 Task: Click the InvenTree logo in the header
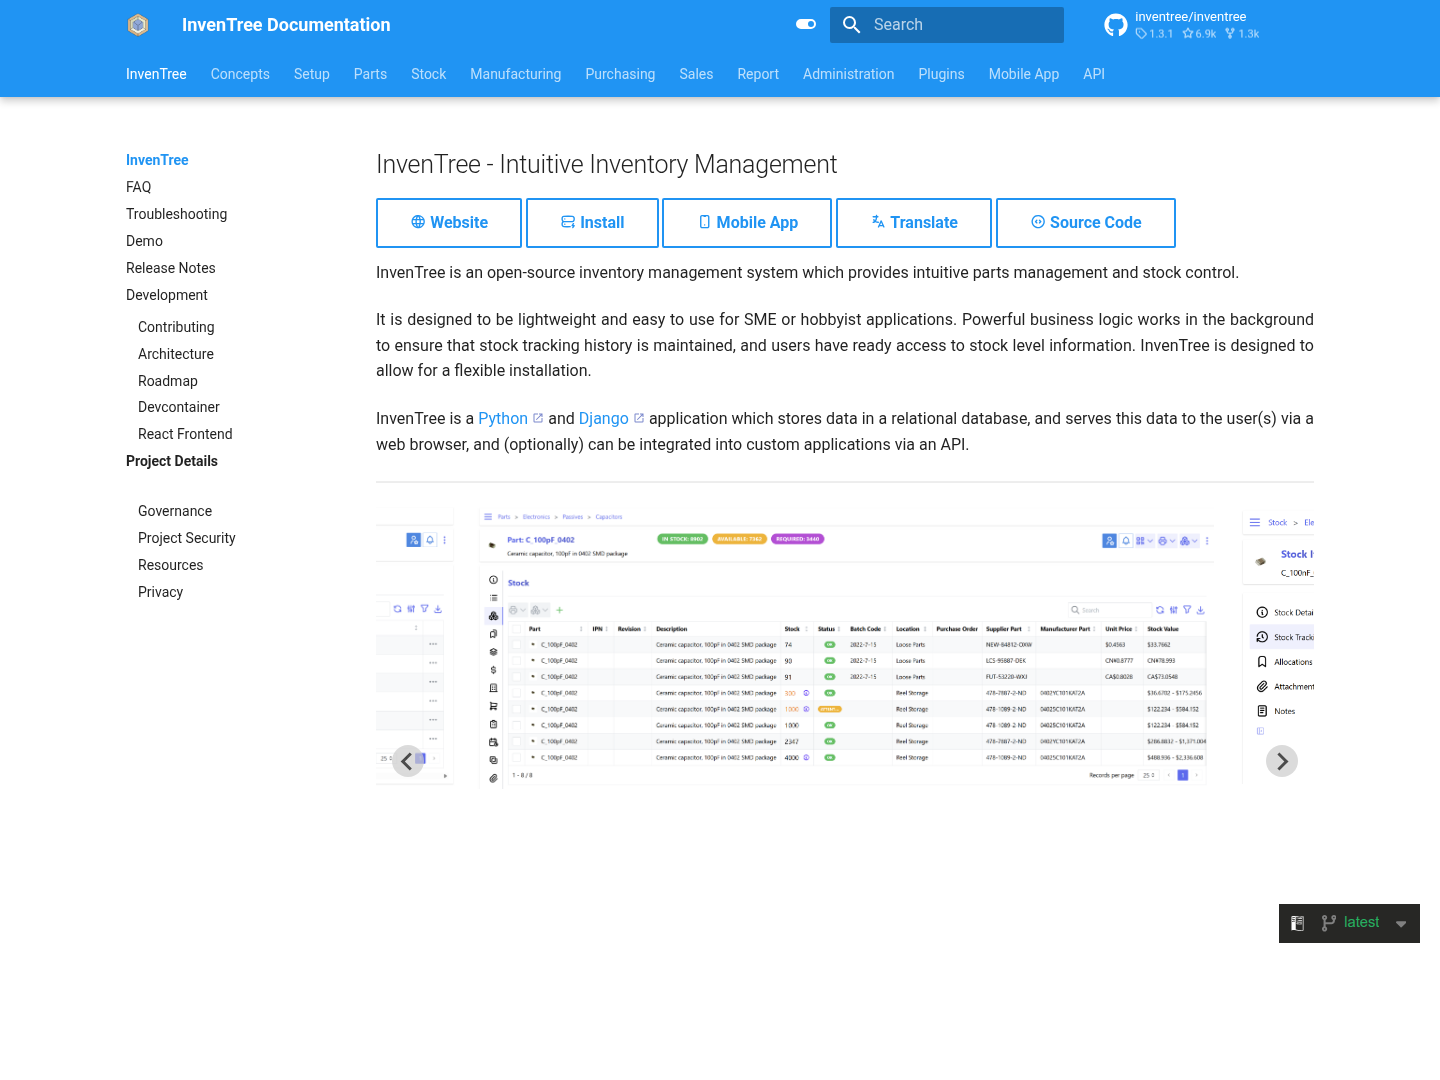pos(138,25)
